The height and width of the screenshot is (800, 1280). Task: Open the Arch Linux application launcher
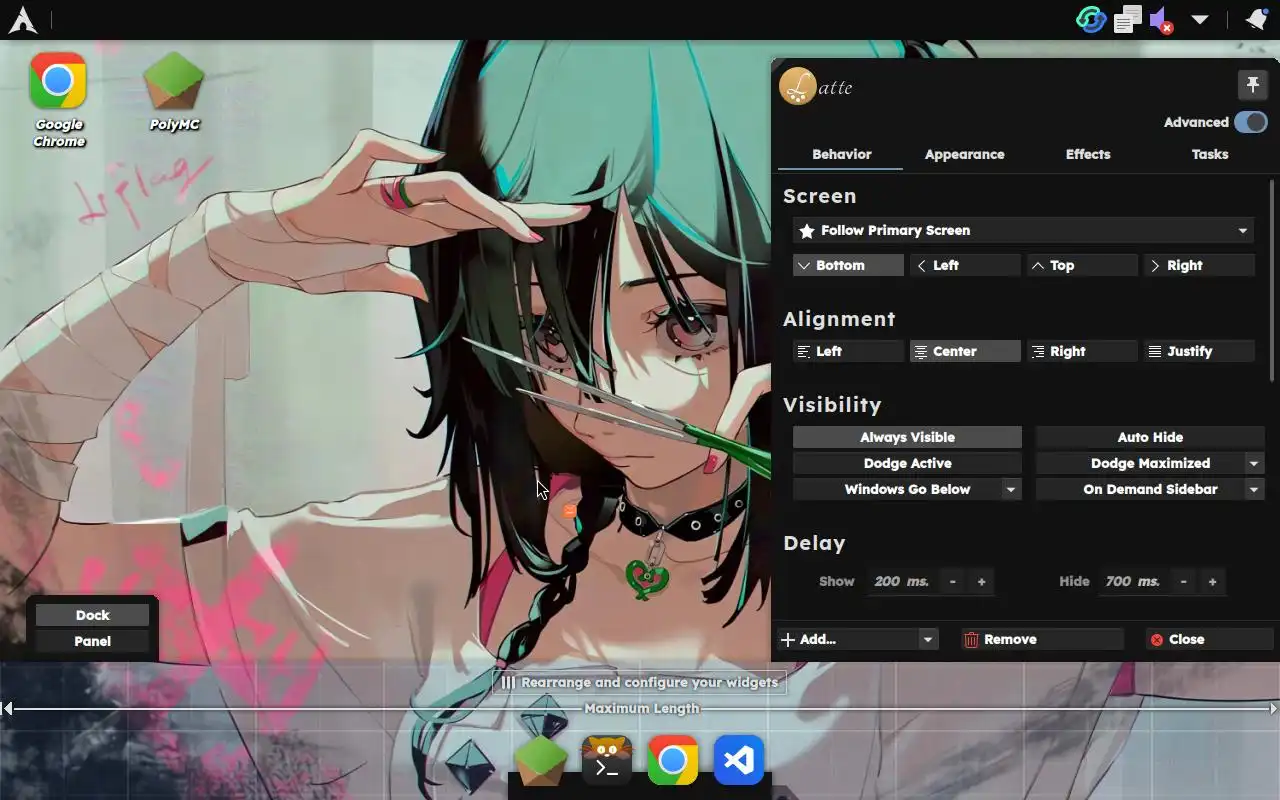[22, 20]
